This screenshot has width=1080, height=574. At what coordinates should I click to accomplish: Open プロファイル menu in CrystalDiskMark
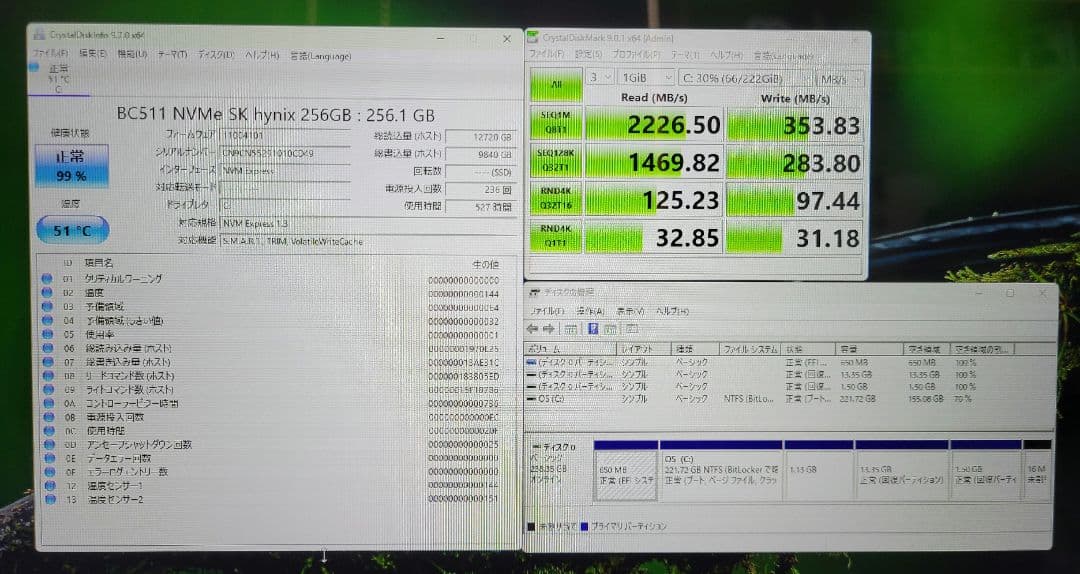(636, 54)
